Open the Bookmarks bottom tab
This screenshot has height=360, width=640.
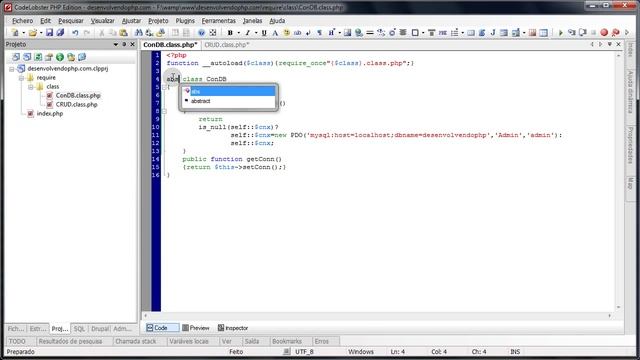click(287, 341)
